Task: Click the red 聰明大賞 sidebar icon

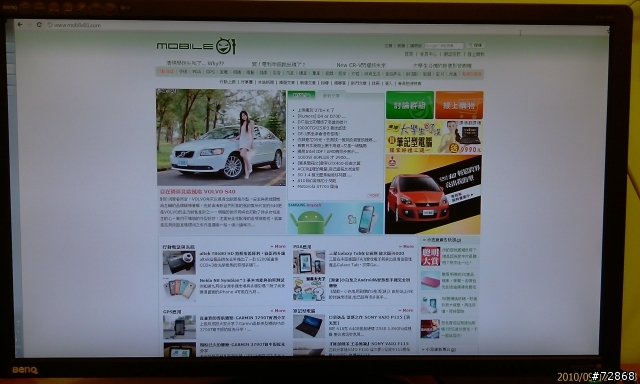Action: pyautogui.click(x=430, y=256)
